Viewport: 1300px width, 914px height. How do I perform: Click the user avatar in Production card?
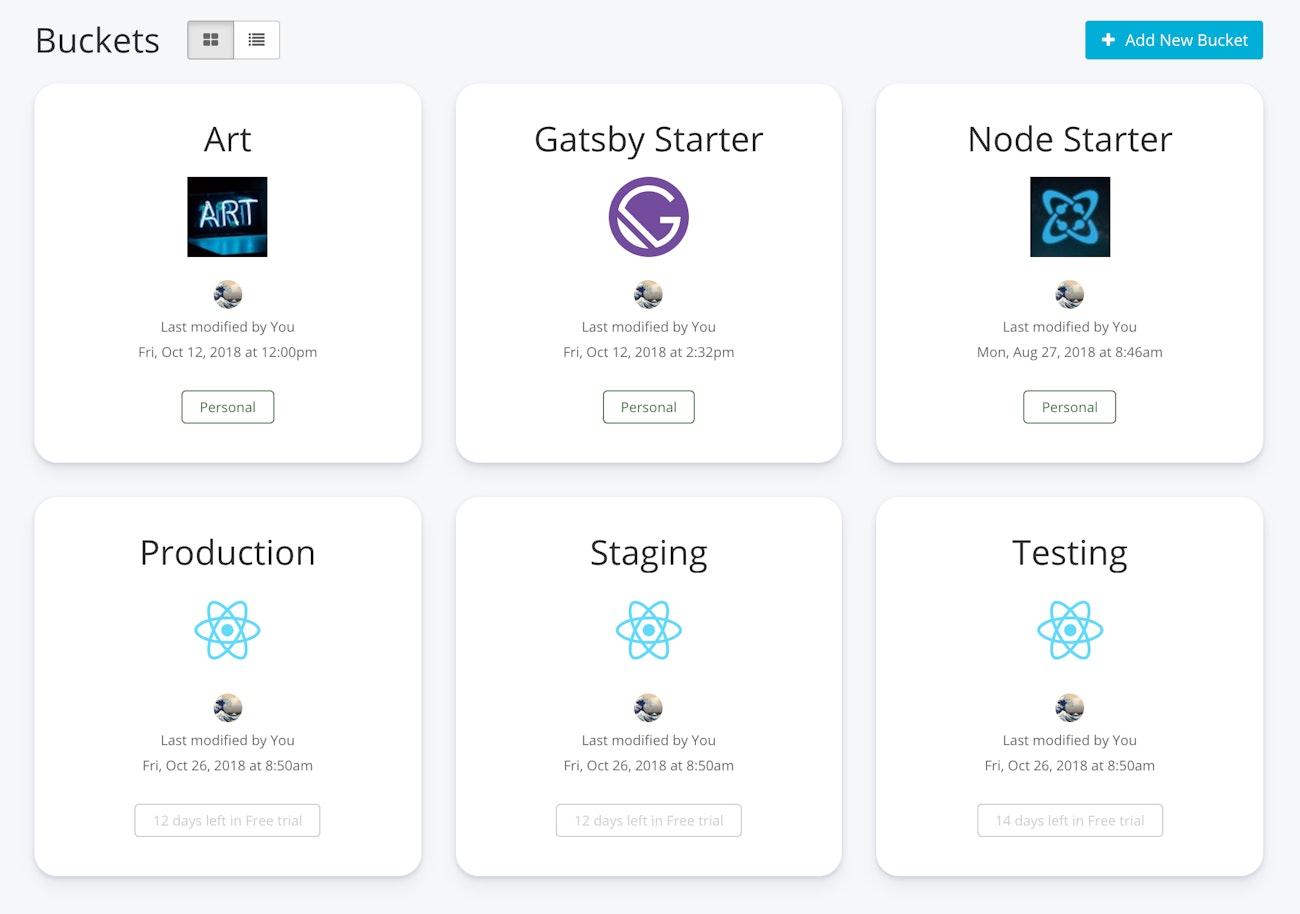[227, 708]
